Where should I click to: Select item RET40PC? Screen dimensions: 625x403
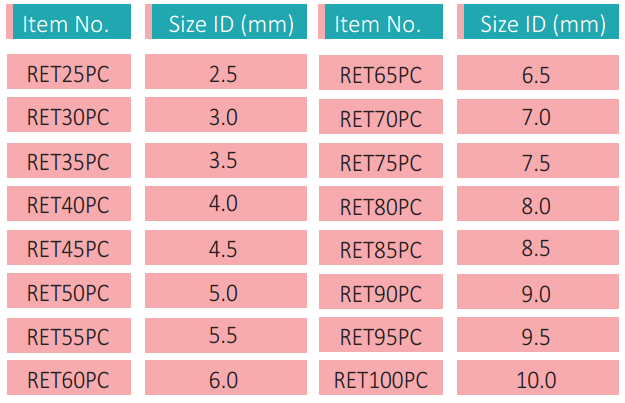point(68,205)
